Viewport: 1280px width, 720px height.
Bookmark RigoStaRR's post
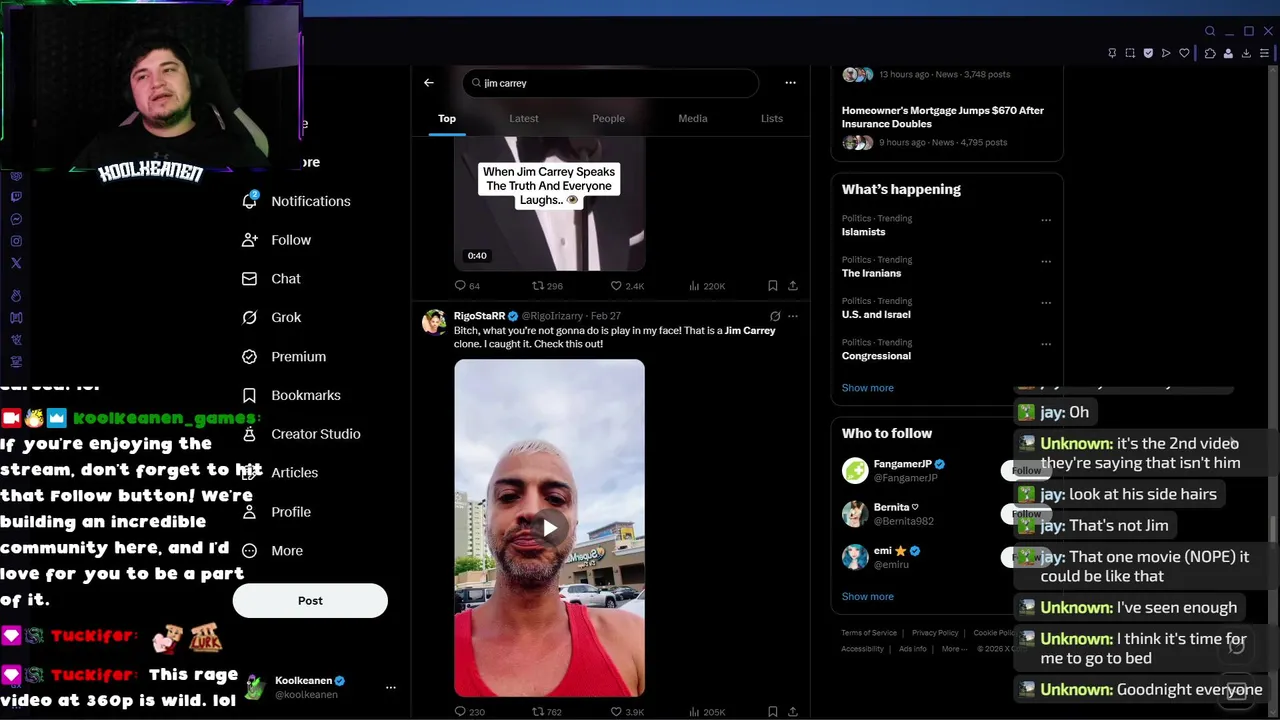click(773, 712)
